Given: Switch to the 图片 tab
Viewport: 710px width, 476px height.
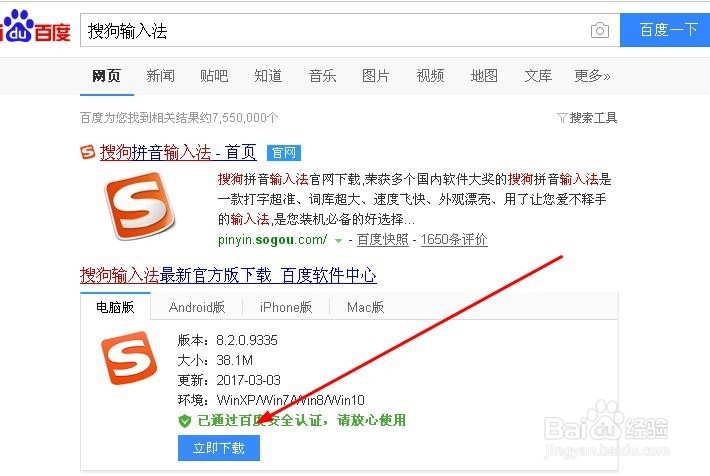Looking at the screenshot, I should 376,76.
